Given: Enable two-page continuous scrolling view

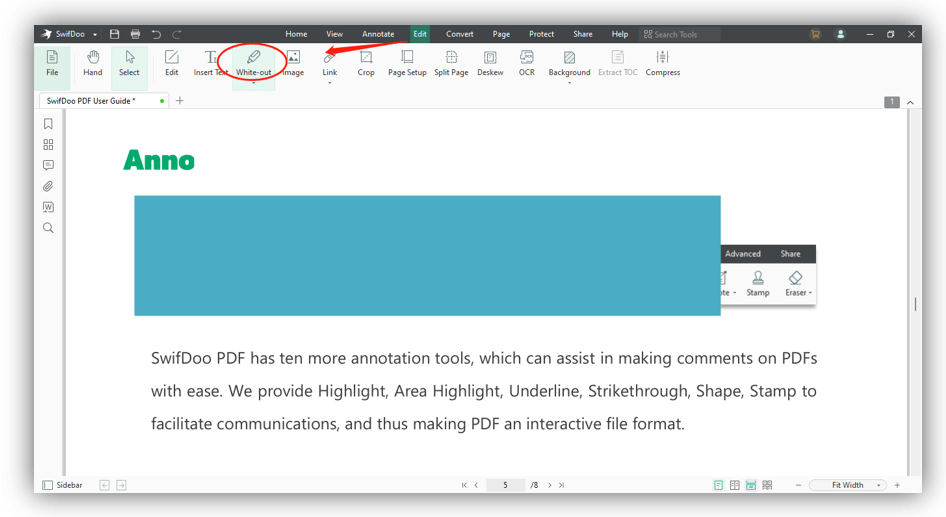Looking at the screenshot, I should (767, 485).
